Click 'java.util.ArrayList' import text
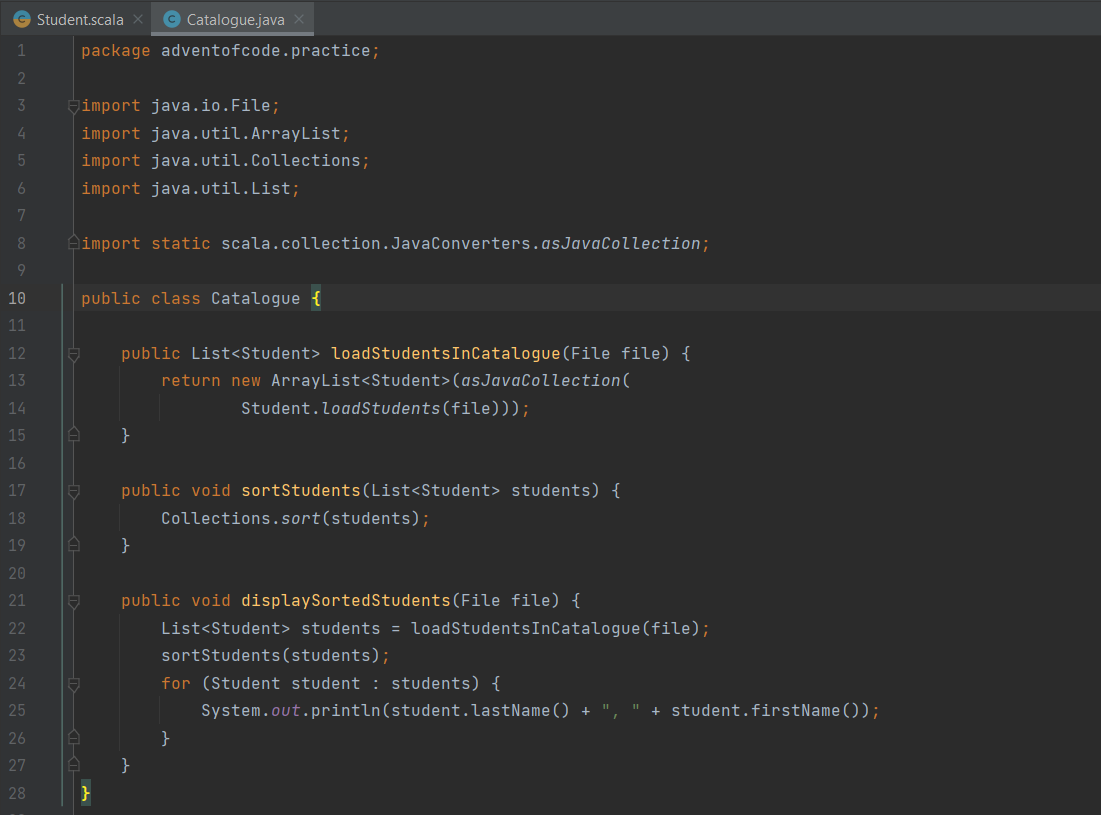The width and height of the screenshot is (1101, 815). pos(246,133)
